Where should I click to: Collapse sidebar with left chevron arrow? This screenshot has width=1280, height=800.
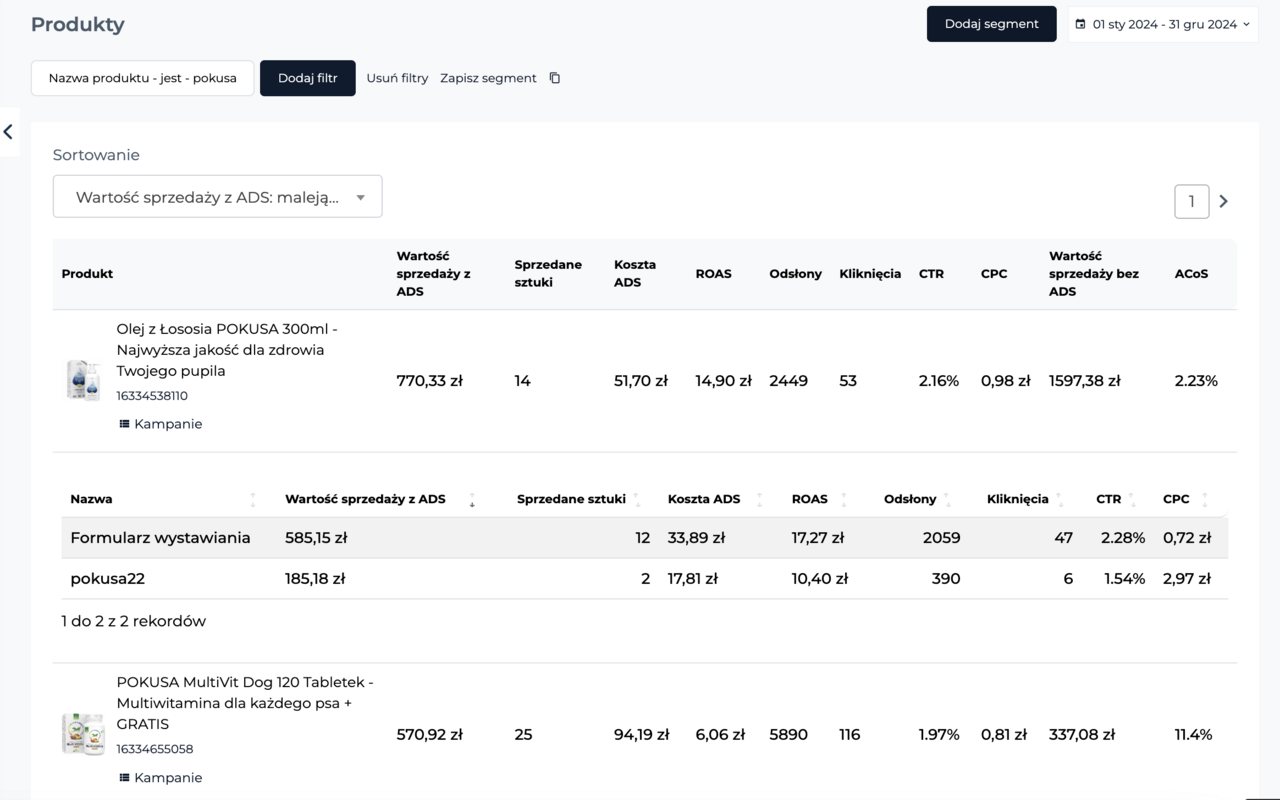click(8, 132)
